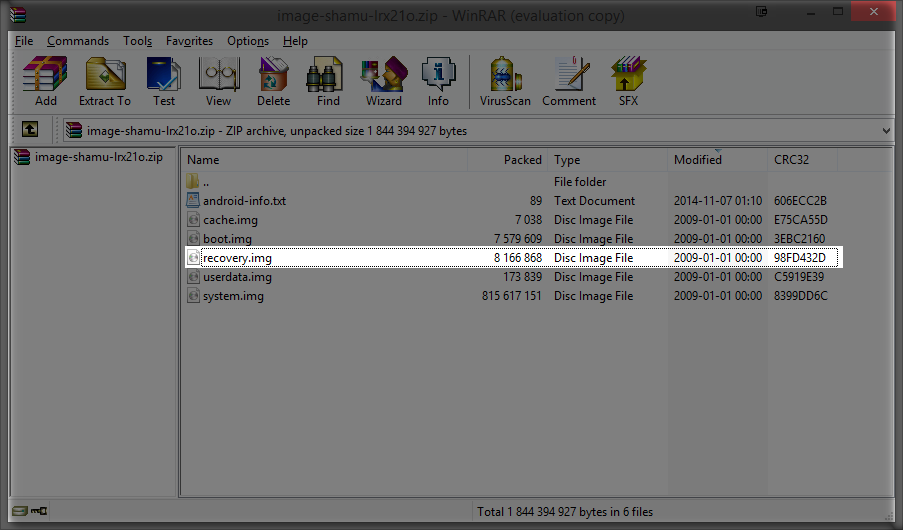The image size is (903, 530).
Task: Select the userdata.img file row
Action: 513,277
